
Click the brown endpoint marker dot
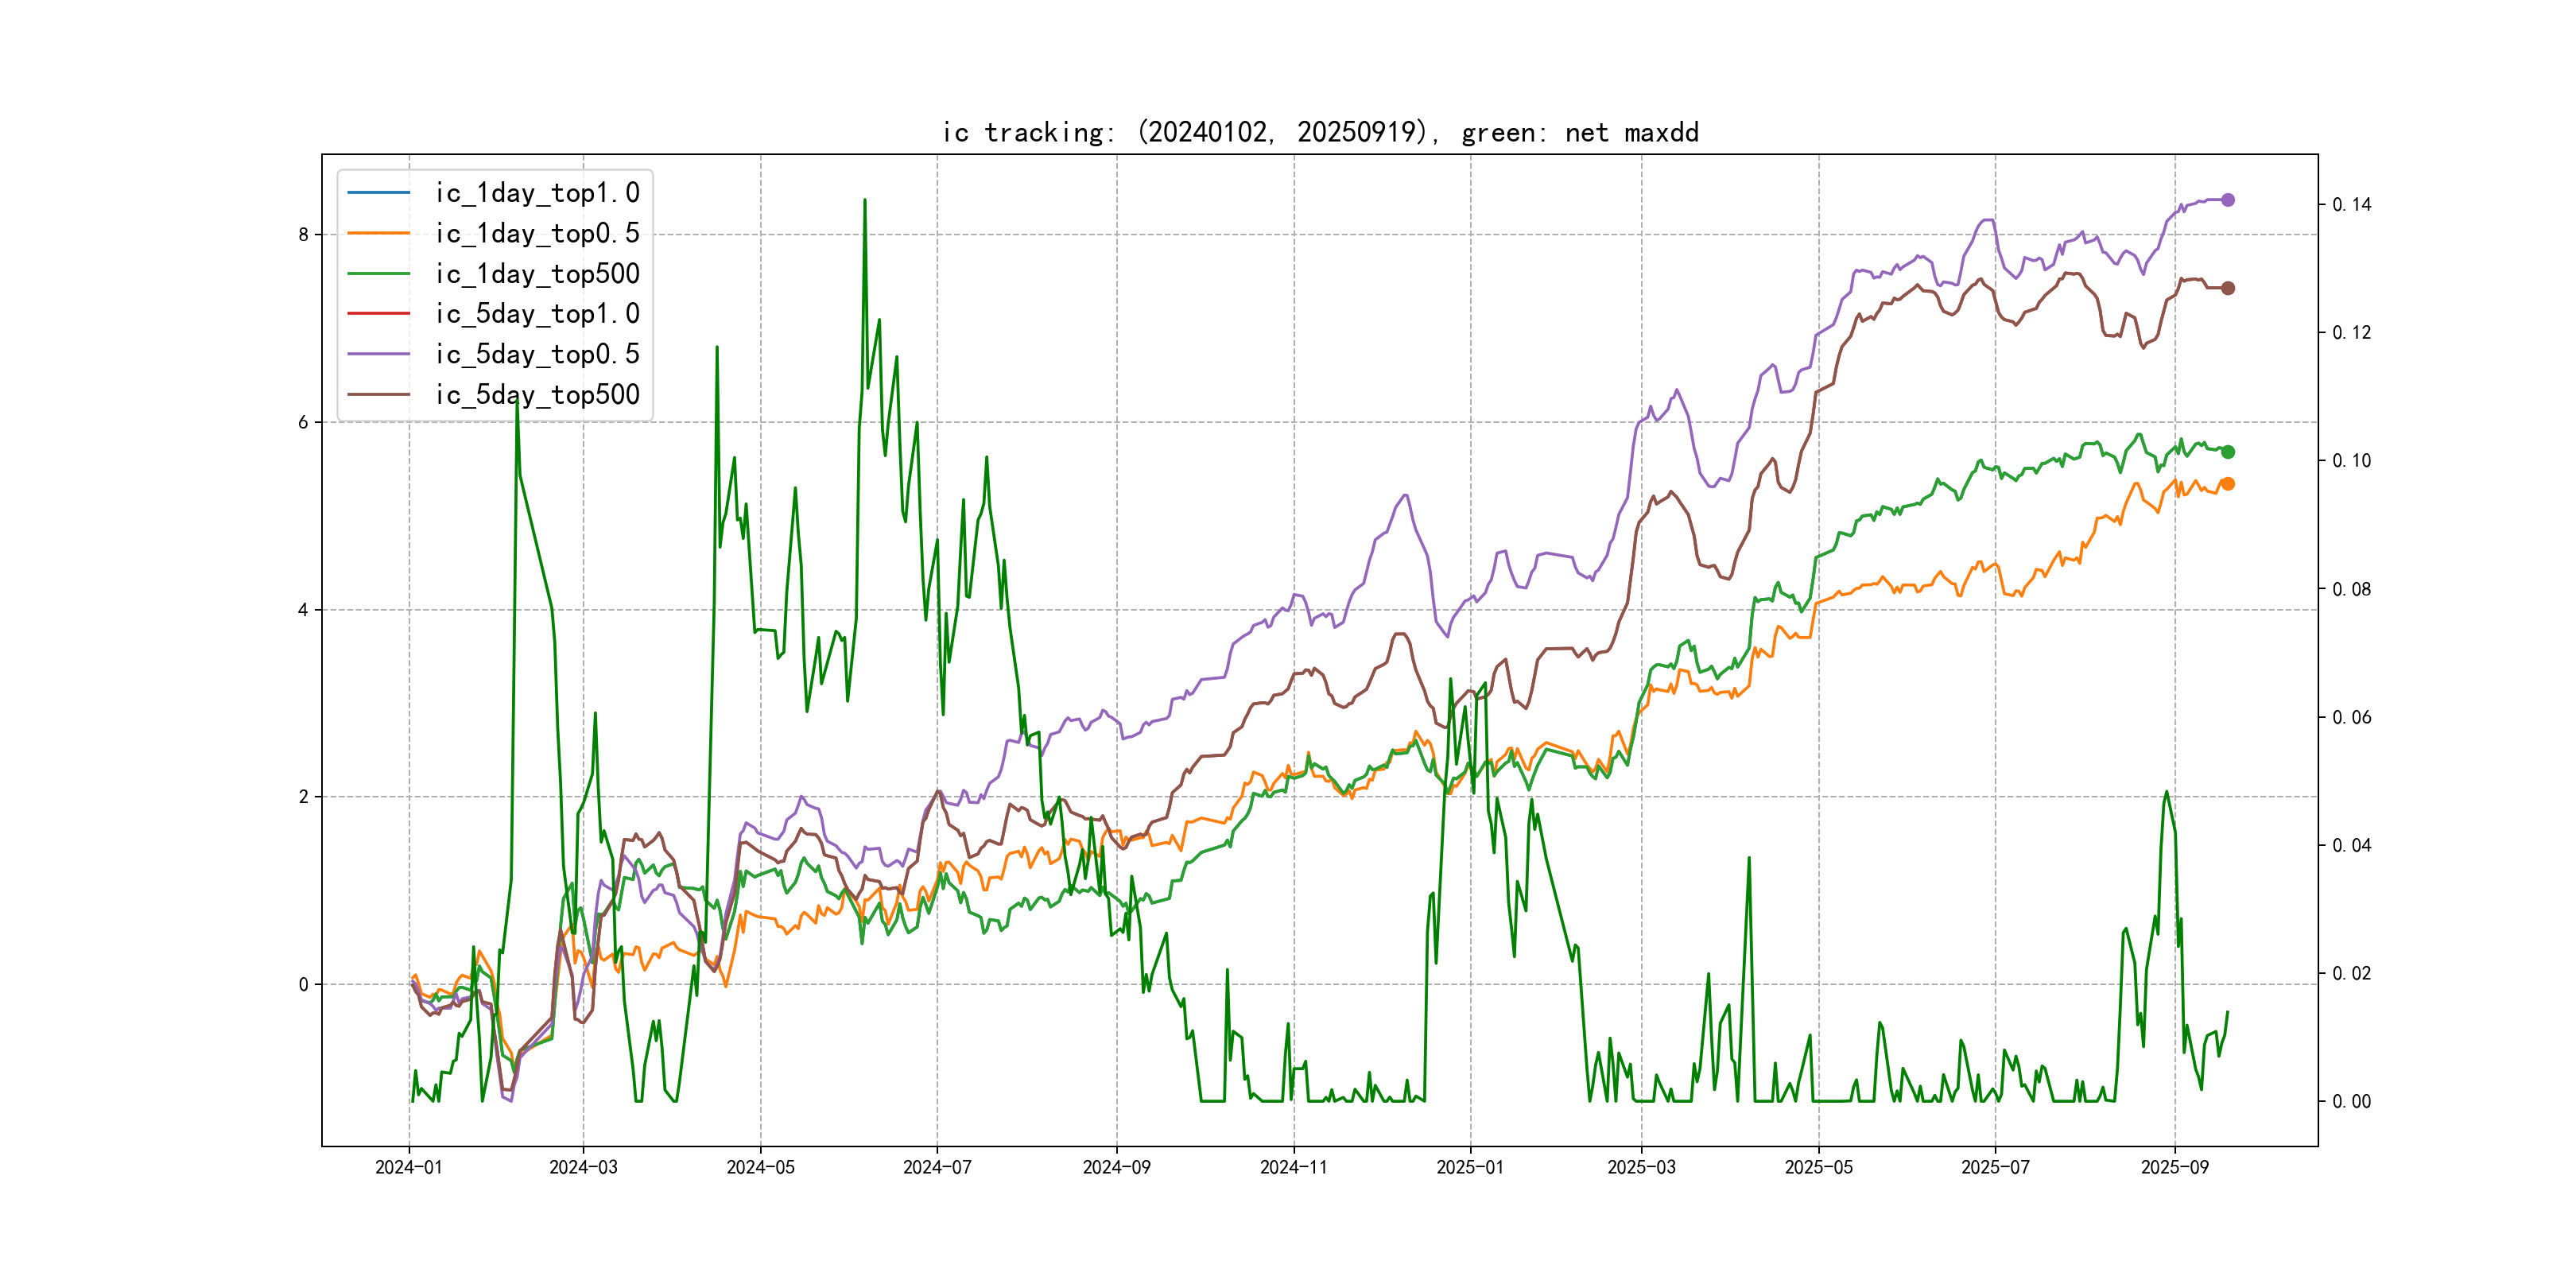click(x=2227, y=288)
